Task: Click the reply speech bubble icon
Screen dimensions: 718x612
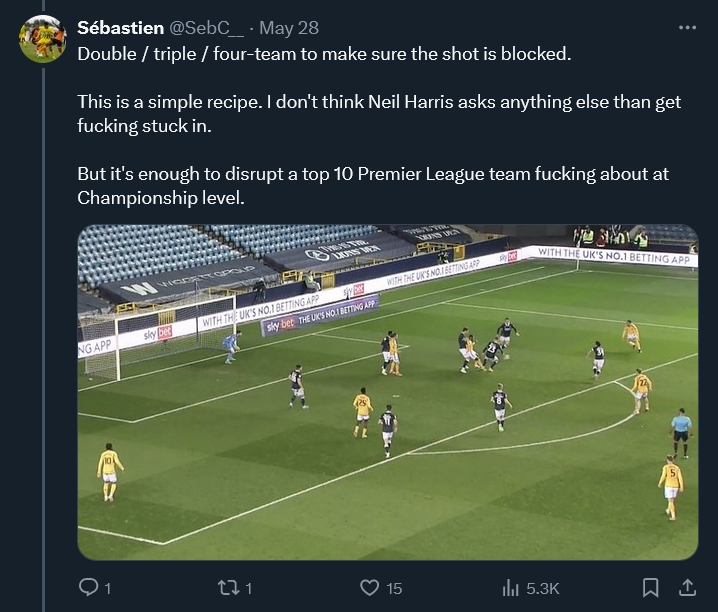Action: [87, 587]
